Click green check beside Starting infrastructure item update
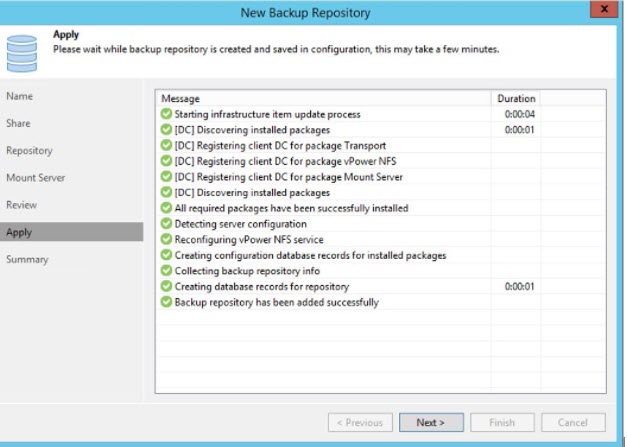Viewport: 627px width, 447px height. click(166, 114)
